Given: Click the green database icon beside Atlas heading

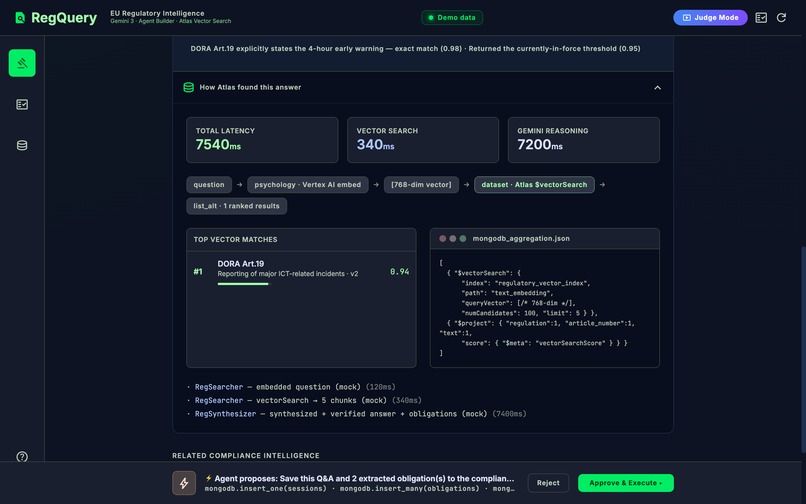Looking at the screenshot, I should coord(189,87).
